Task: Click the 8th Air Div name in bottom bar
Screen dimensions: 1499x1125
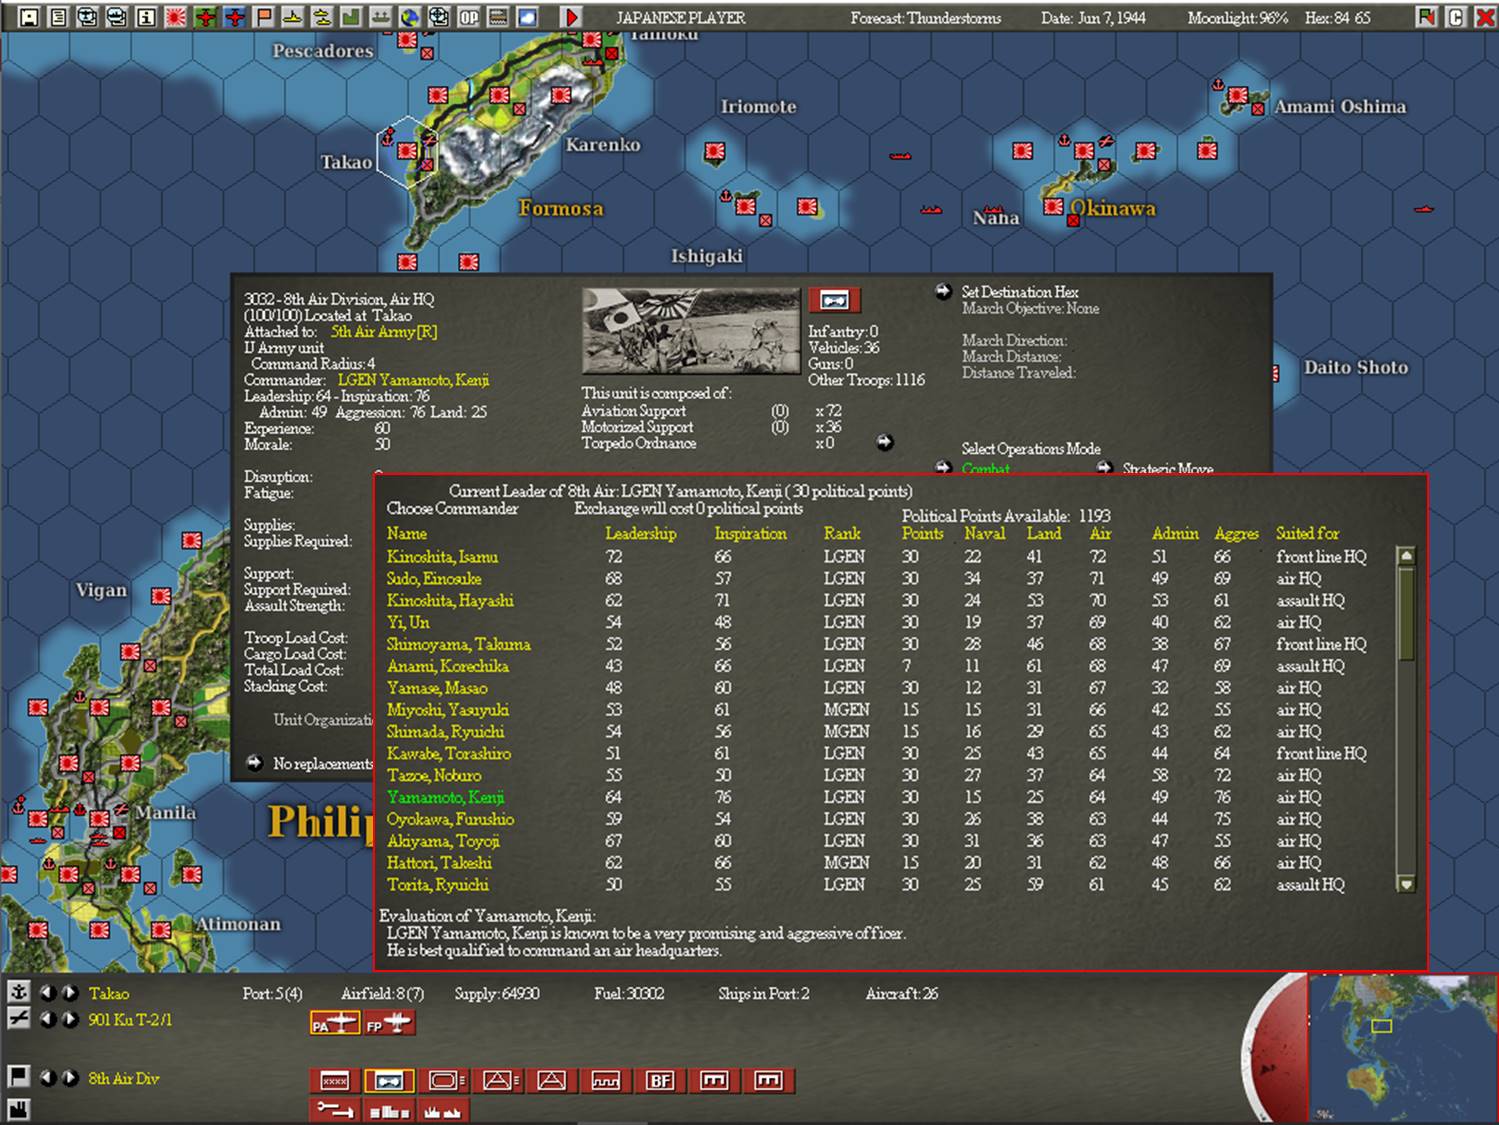Action: [x=124, y=1078]
